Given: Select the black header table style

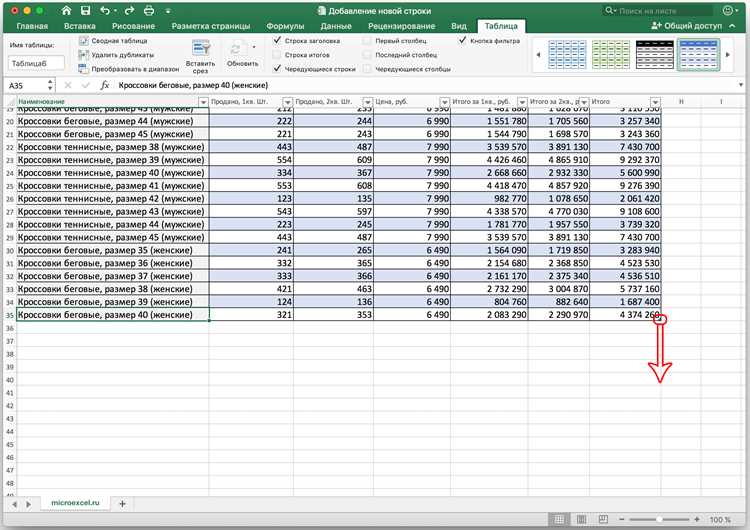Looking at the screenshot, I should click(655, 55).
